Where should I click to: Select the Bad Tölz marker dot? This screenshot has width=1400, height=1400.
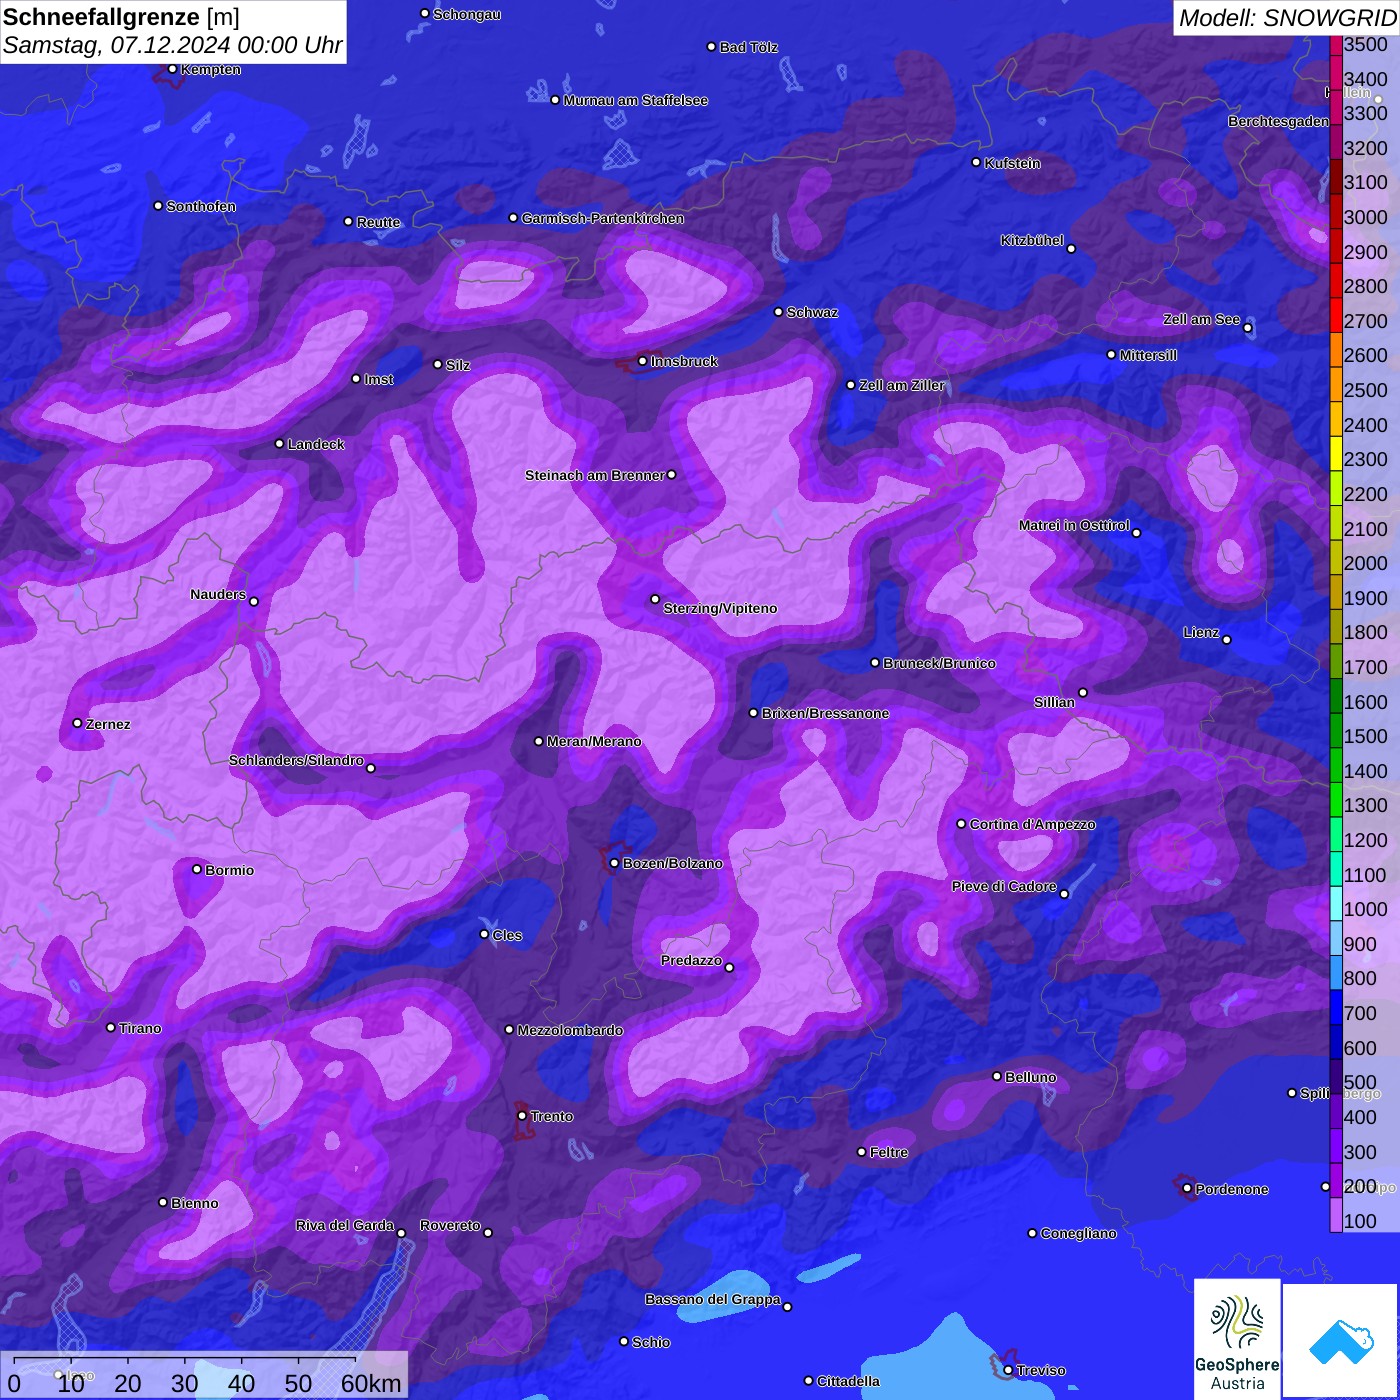[712, 47]
